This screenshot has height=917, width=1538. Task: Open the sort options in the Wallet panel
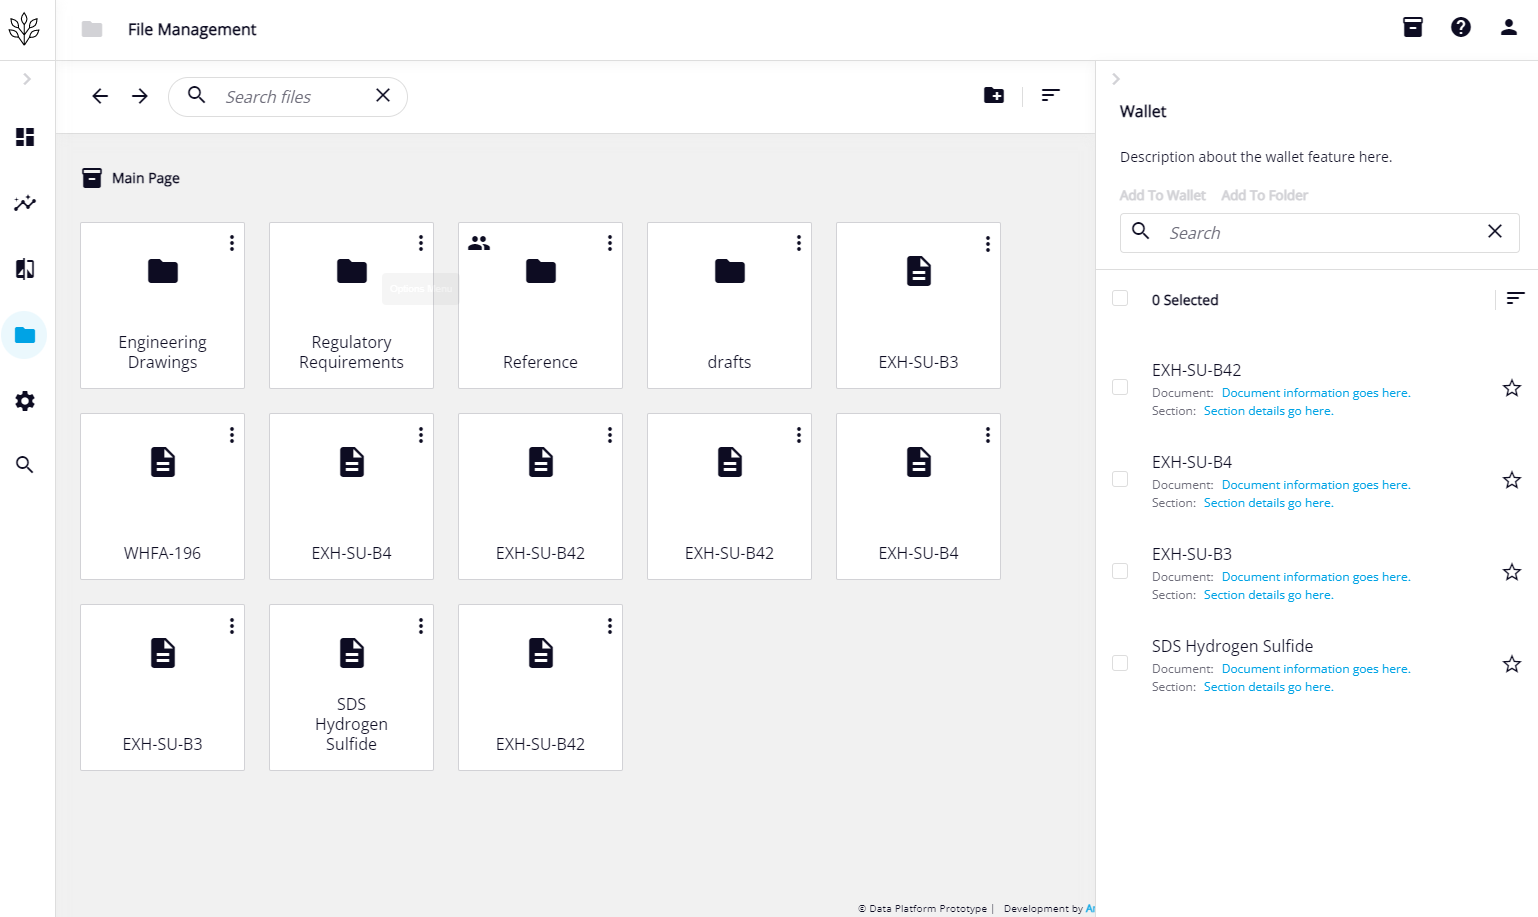coord(1515,297)
